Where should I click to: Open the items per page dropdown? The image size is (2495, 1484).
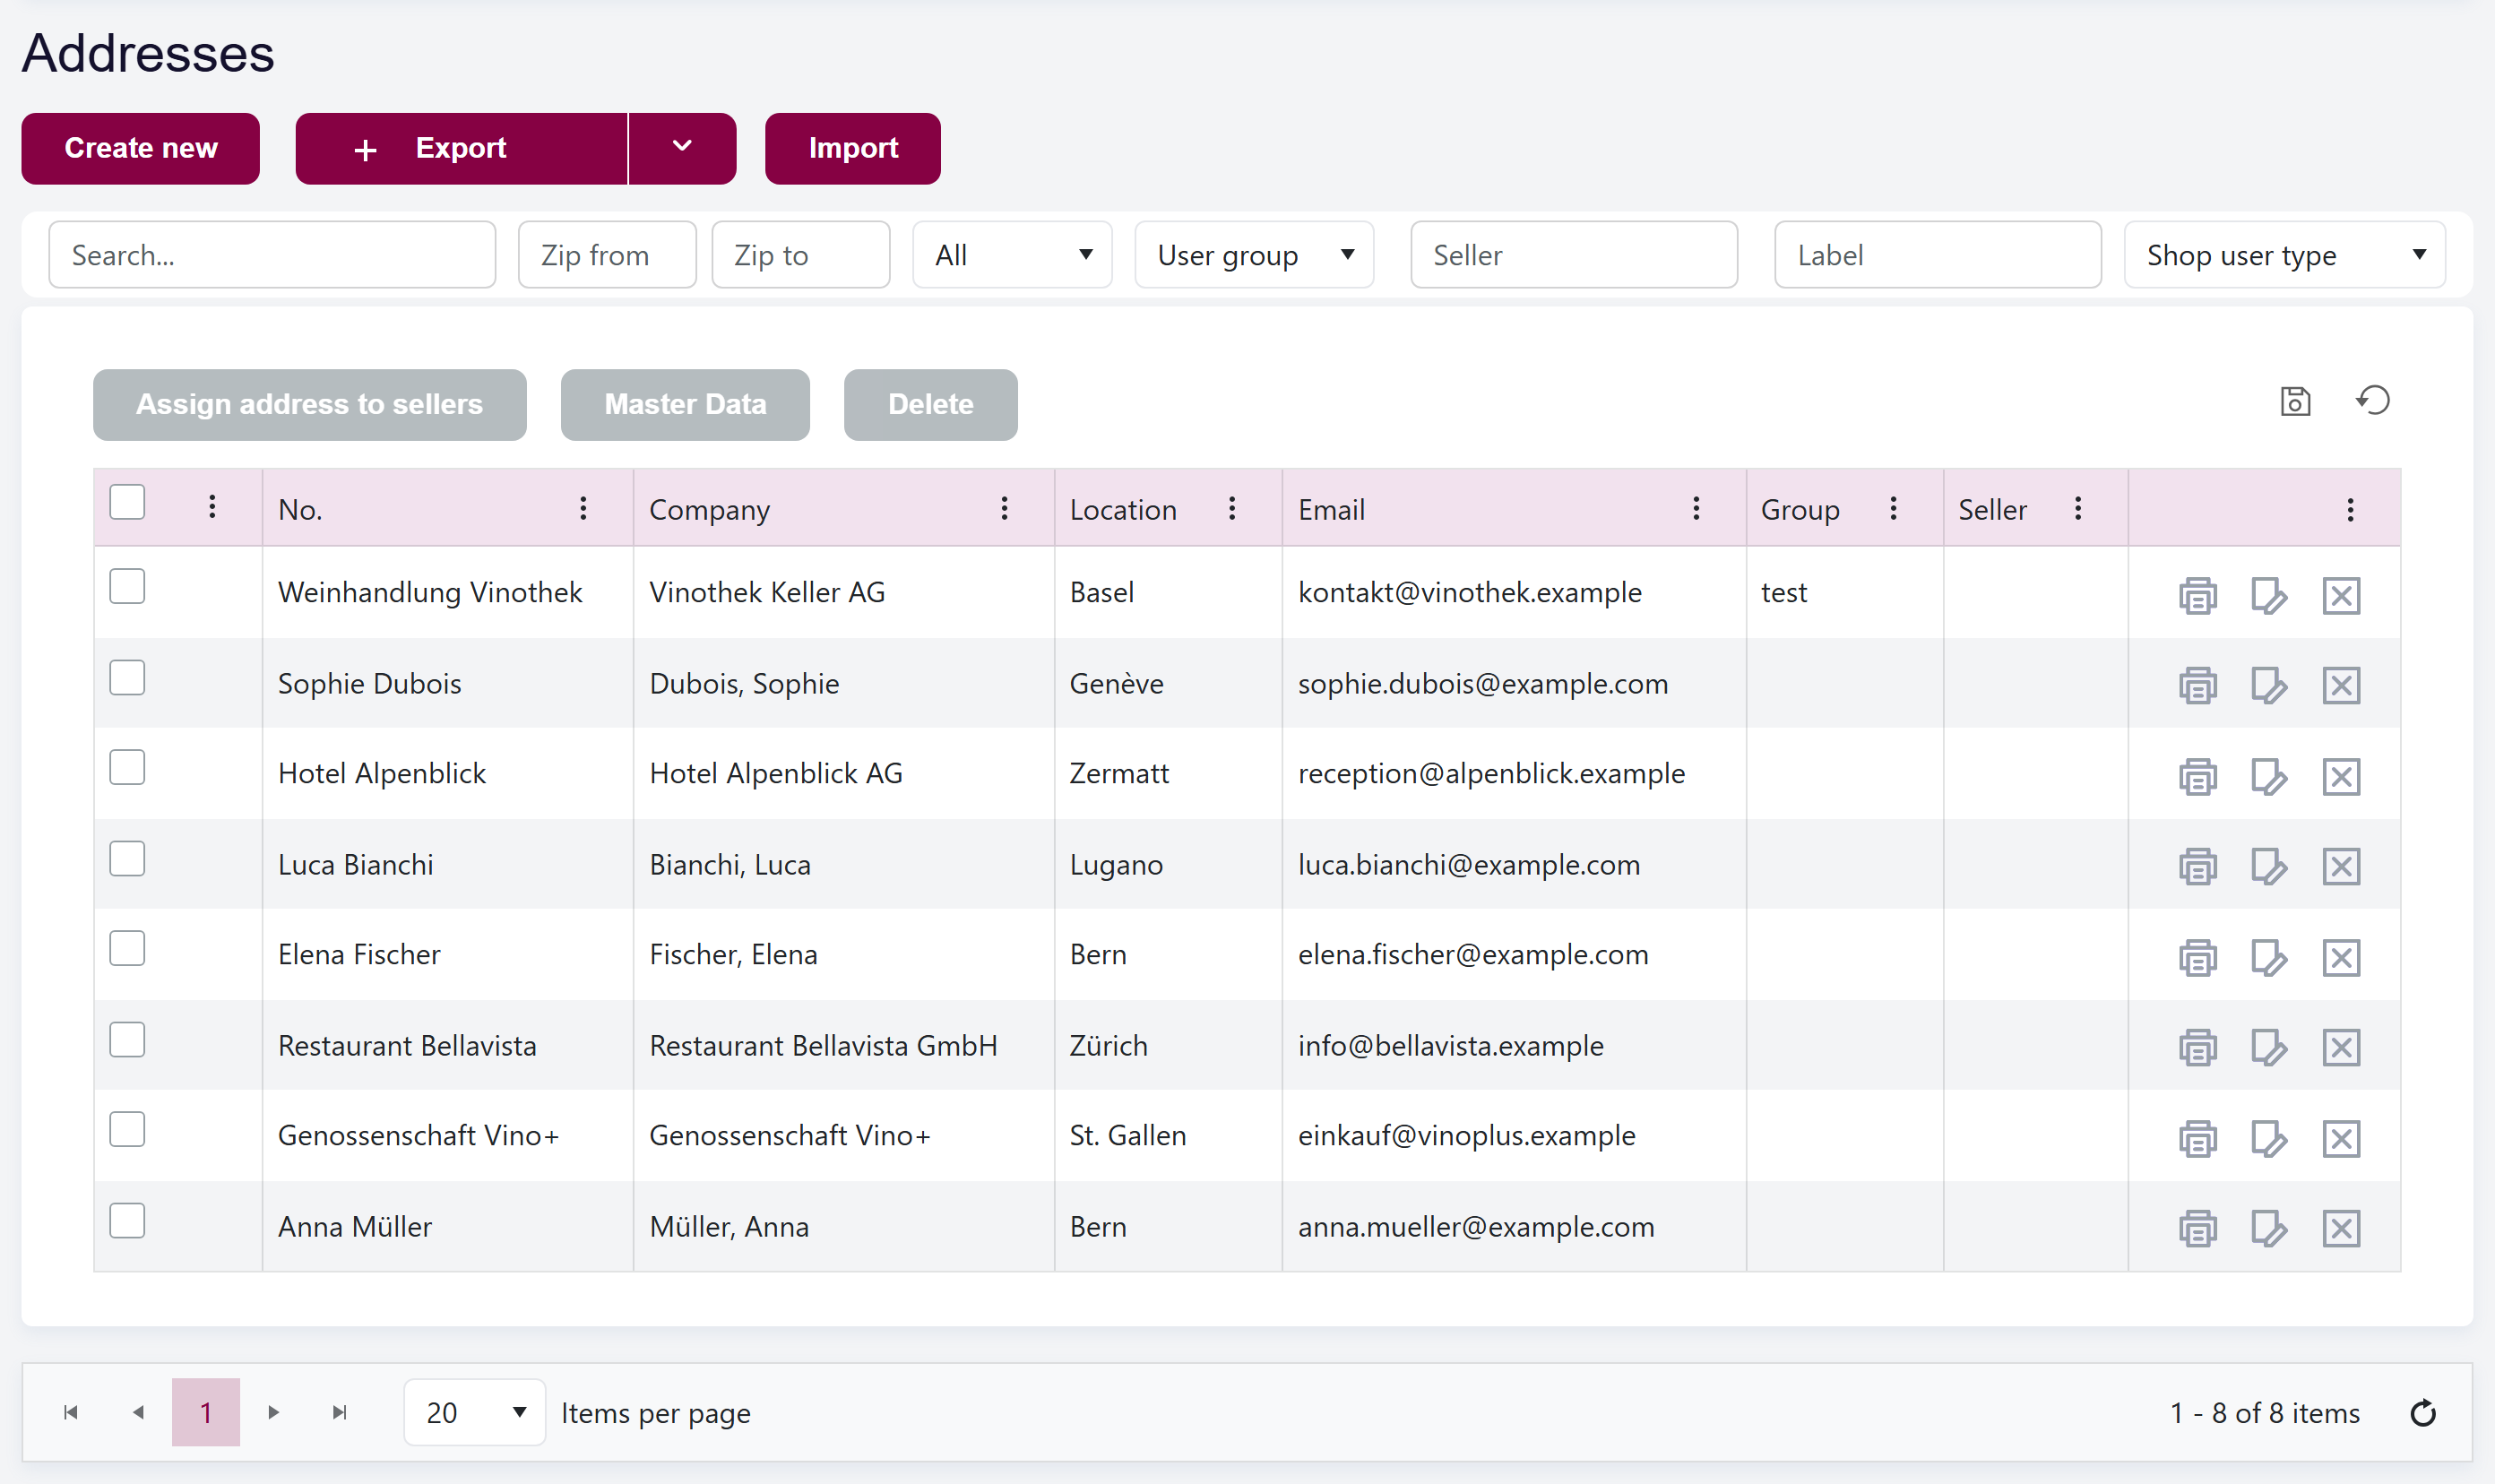(x=474, y=1412)
